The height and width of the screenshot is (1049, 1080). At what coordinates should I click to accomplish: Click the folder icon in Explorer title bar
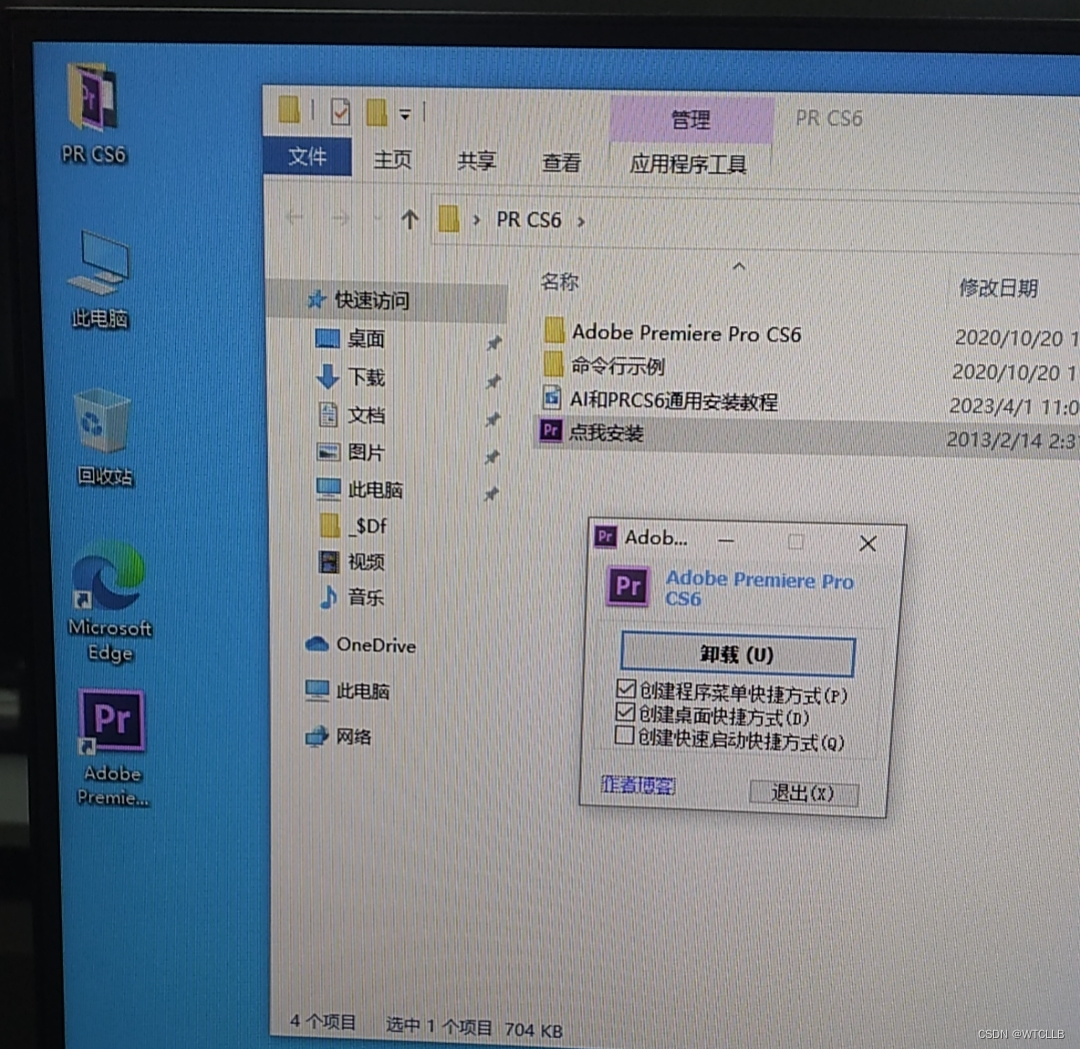click(x=289, y=110)
